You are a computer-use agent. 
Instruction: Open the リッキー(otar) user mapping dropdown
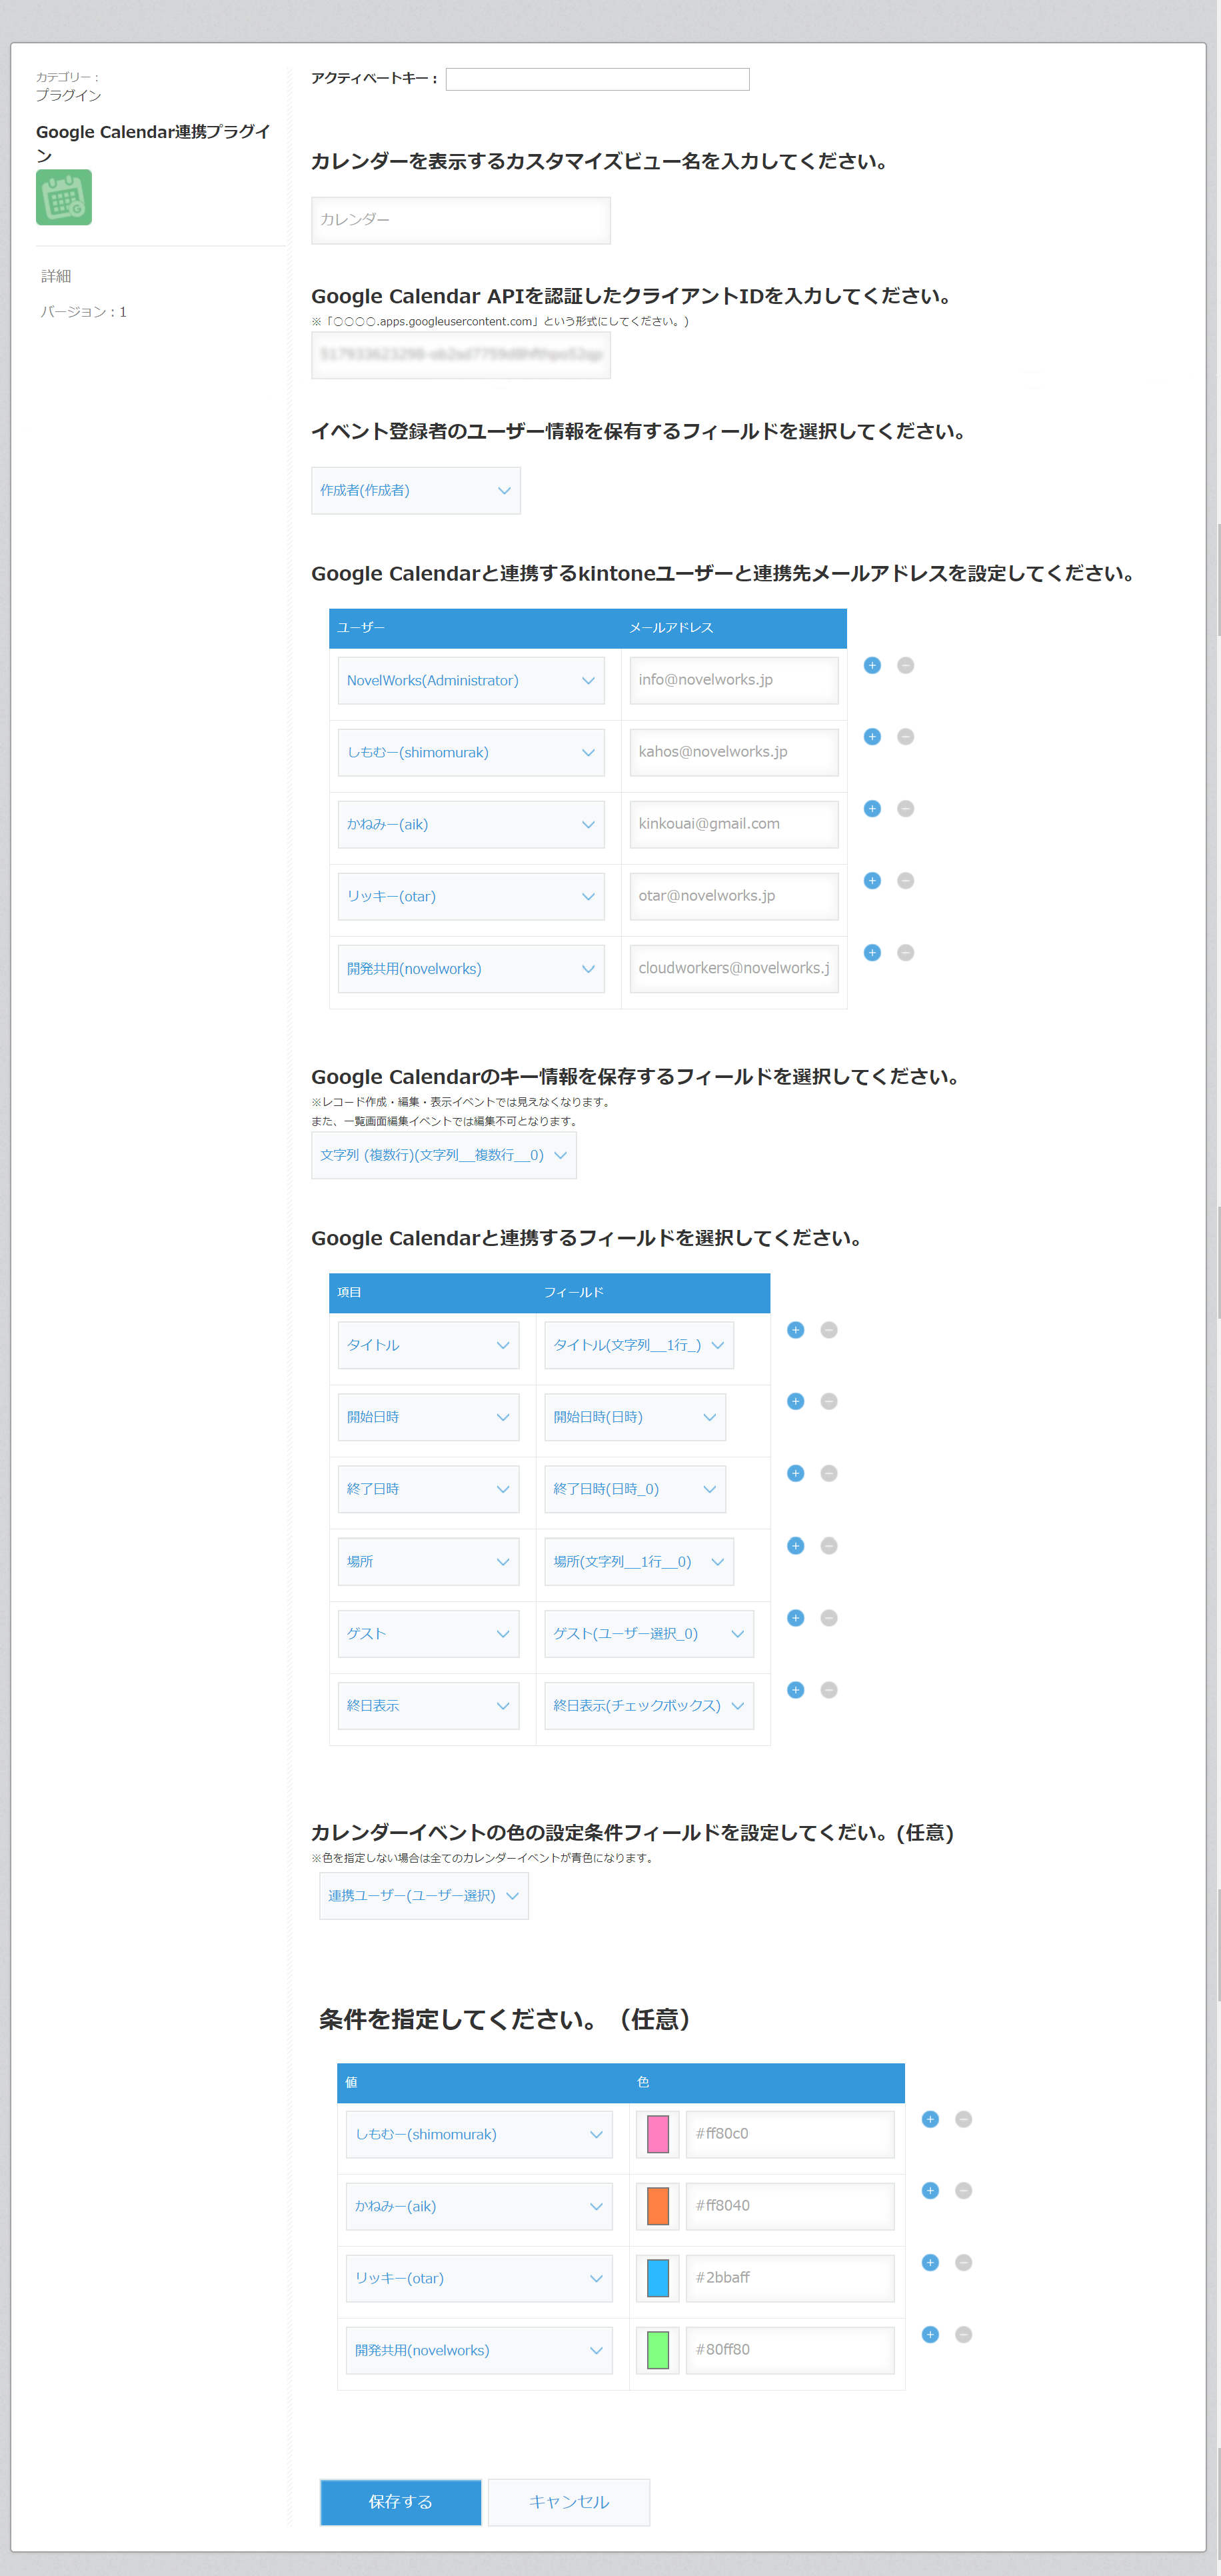point(471,896)
